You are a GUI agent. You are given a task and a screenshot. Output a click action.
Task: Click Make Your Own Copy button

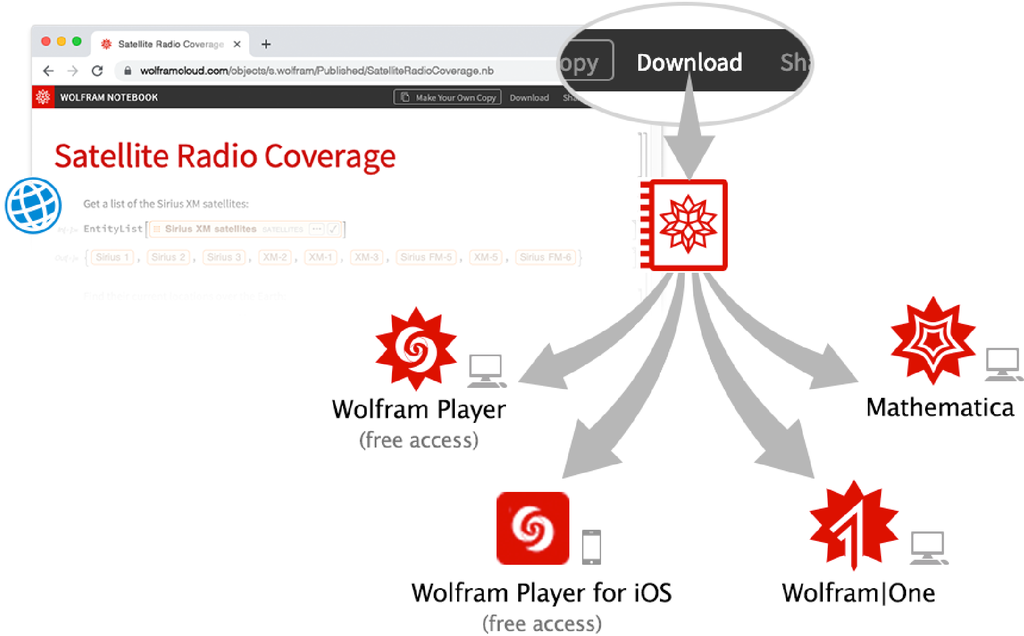pyautogui.click(x=448, y=97)
